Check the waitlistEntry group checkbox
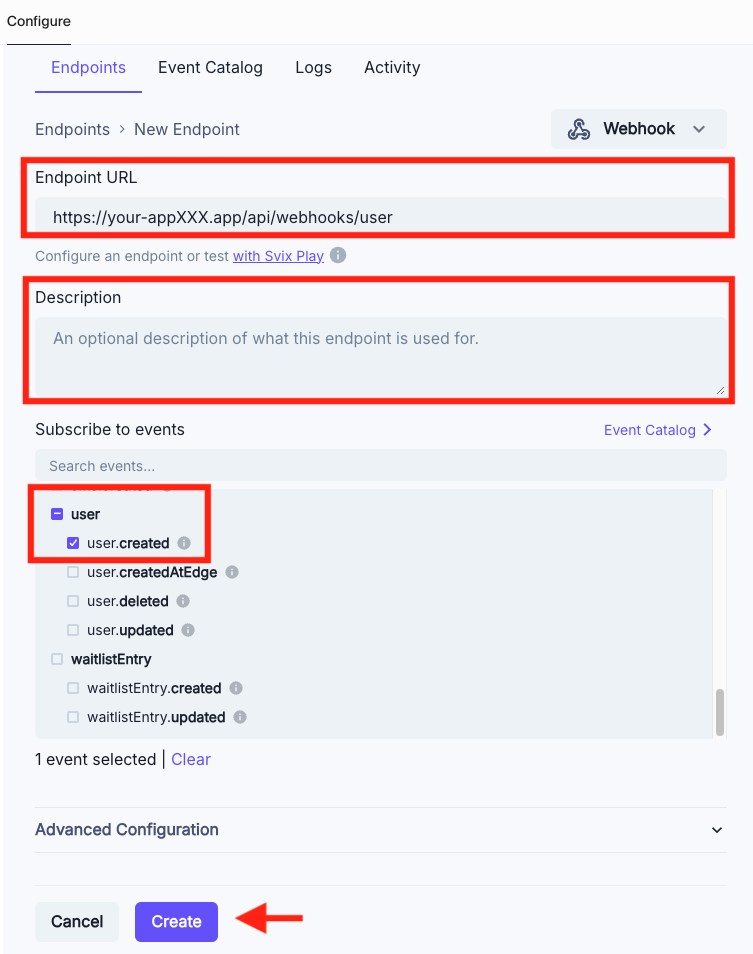The image size is (753, 954). point(56,659)
